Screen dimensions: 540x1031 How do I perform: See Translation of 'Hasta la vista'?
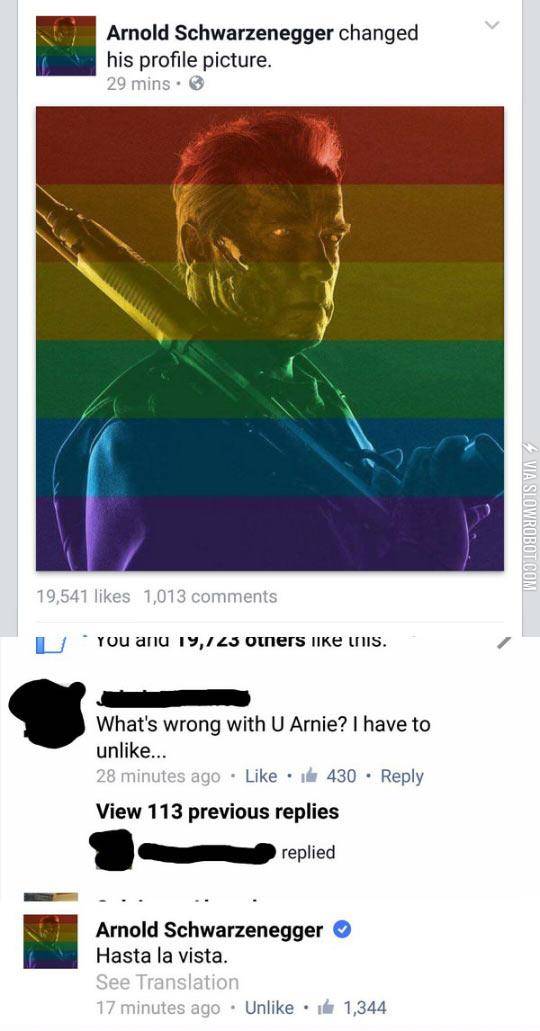point(167,982)
